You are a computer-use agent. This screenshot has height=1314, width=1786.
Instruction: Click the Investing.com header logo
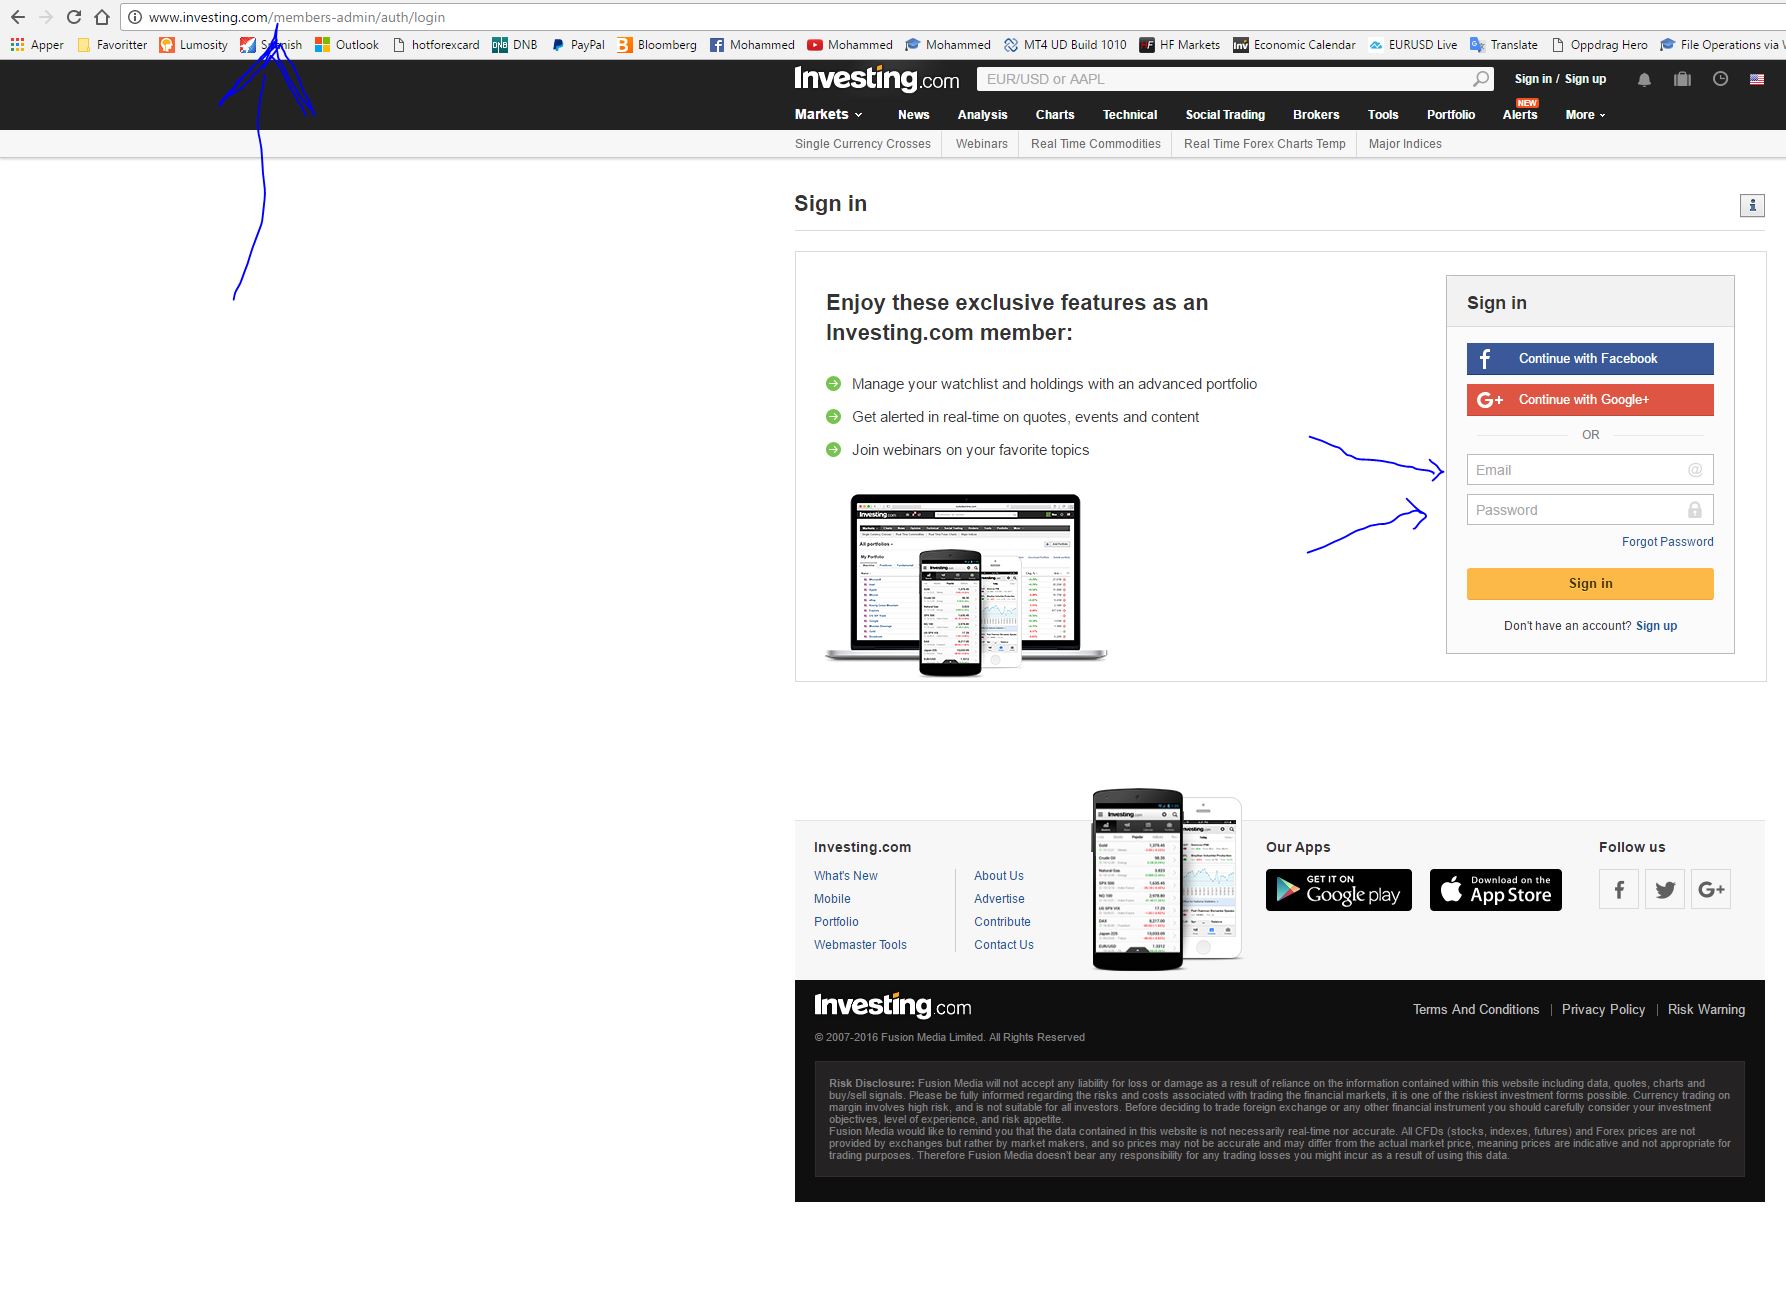click(876, 79)
